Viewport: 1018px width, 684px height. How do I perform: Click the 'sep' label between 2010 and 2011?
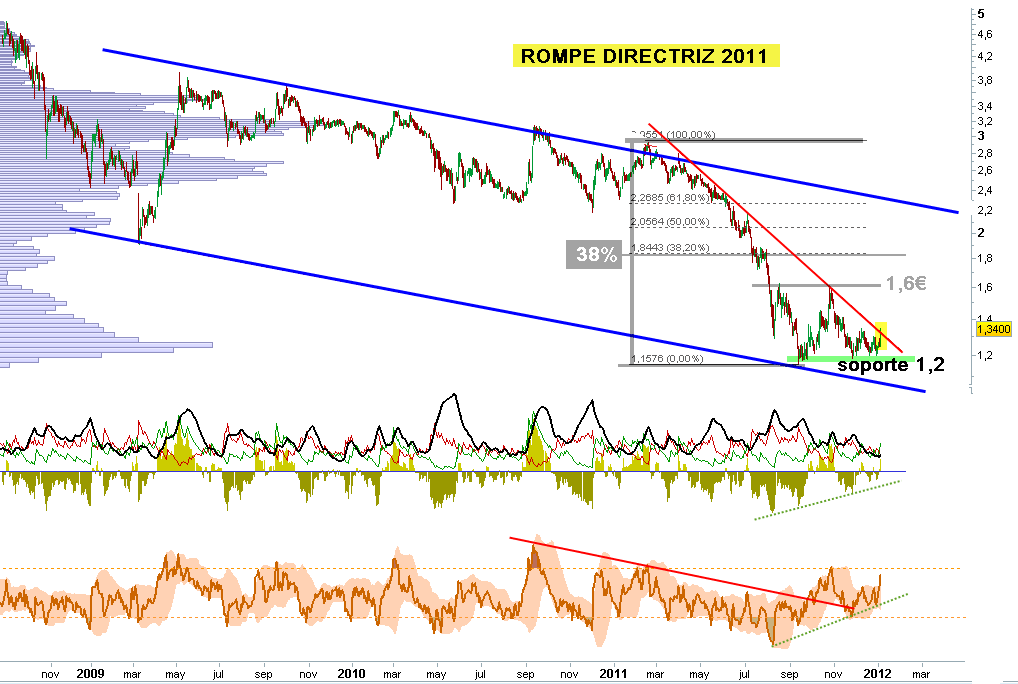pyautogui.click(x=525, y=675)
